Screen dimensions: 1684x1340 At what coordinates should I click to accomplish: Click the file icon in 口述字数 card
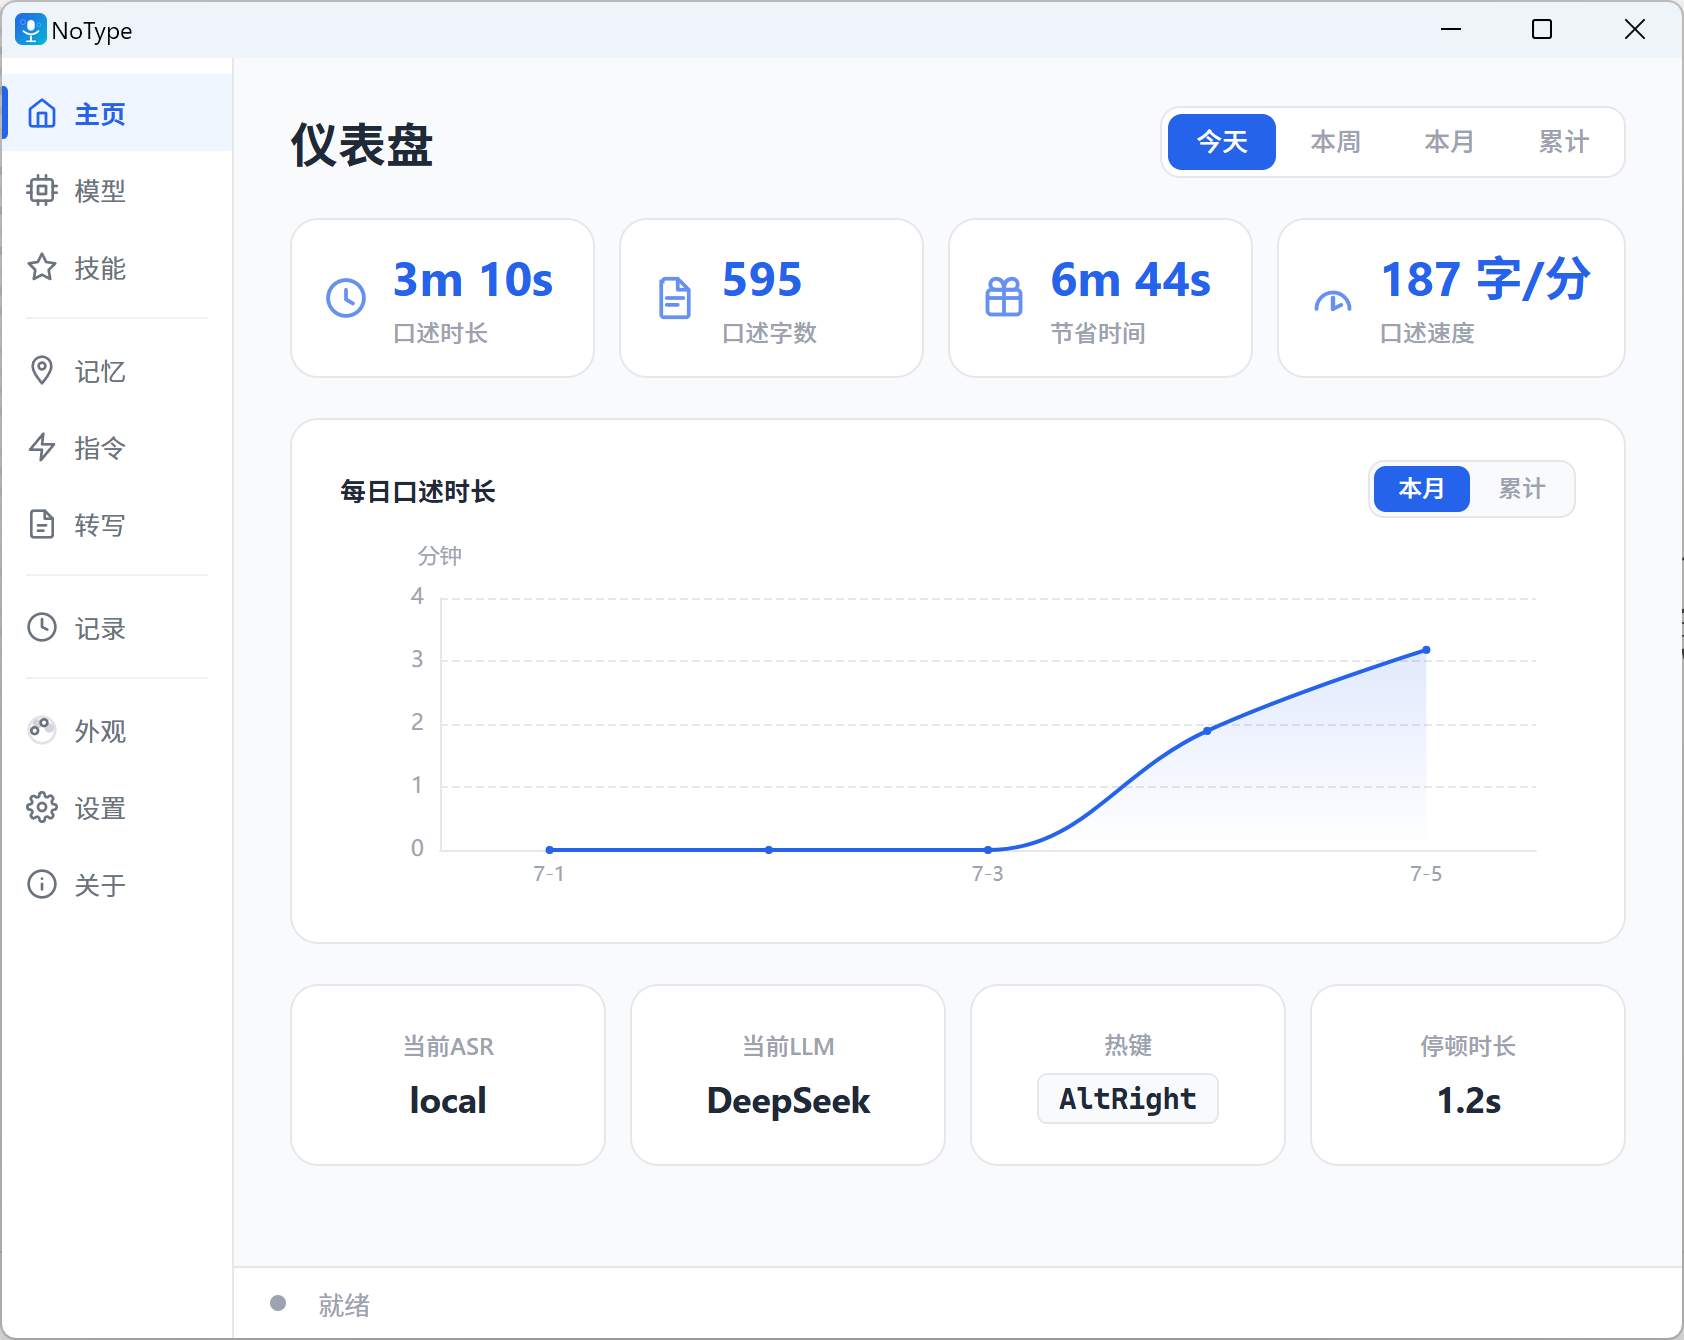(675, 298)
